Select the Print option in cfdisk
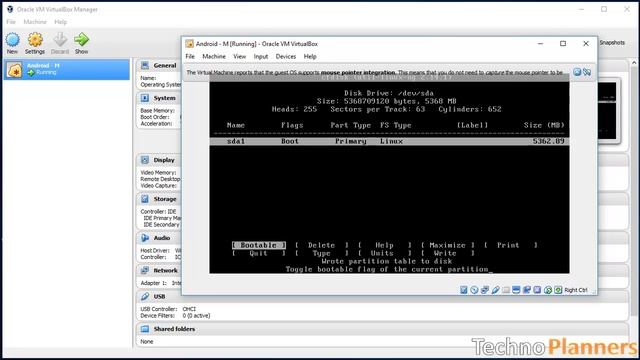 pos(510,245)
